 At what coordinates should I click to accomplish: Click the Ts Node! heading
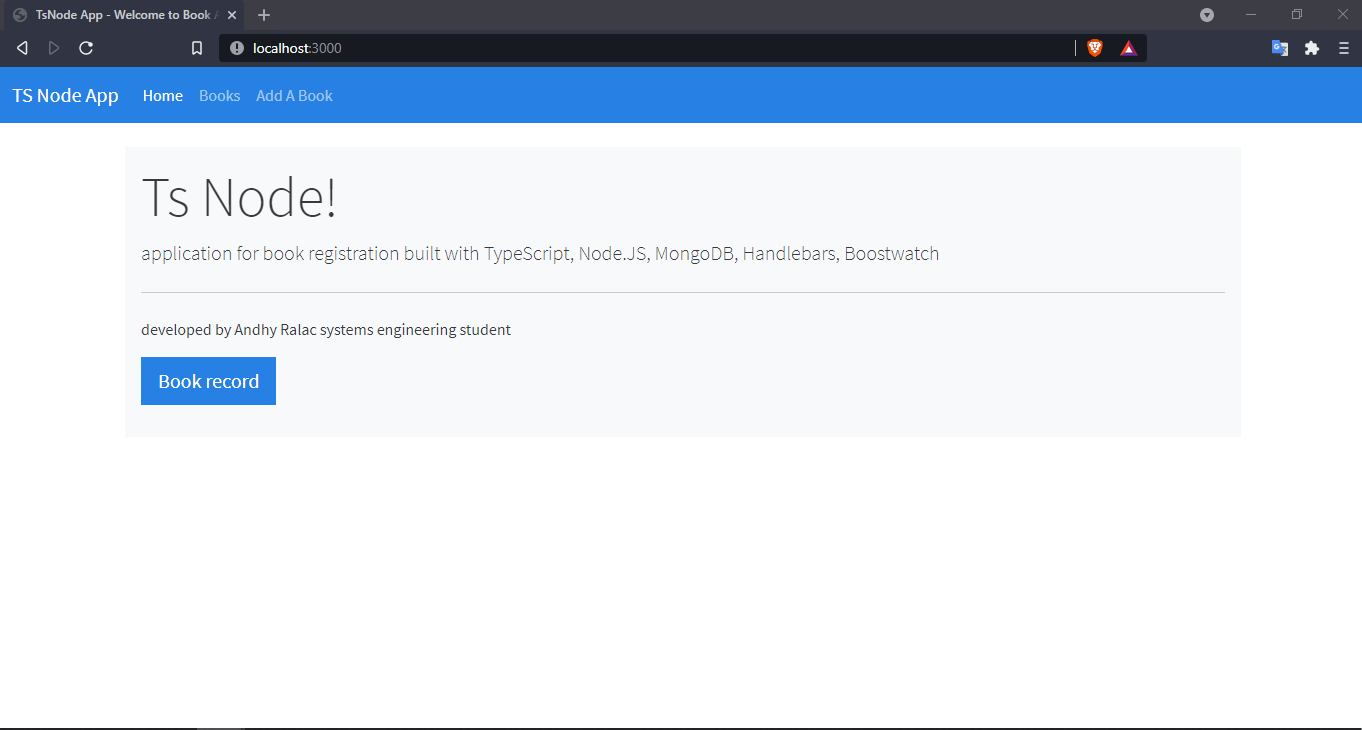pos(239,196)
